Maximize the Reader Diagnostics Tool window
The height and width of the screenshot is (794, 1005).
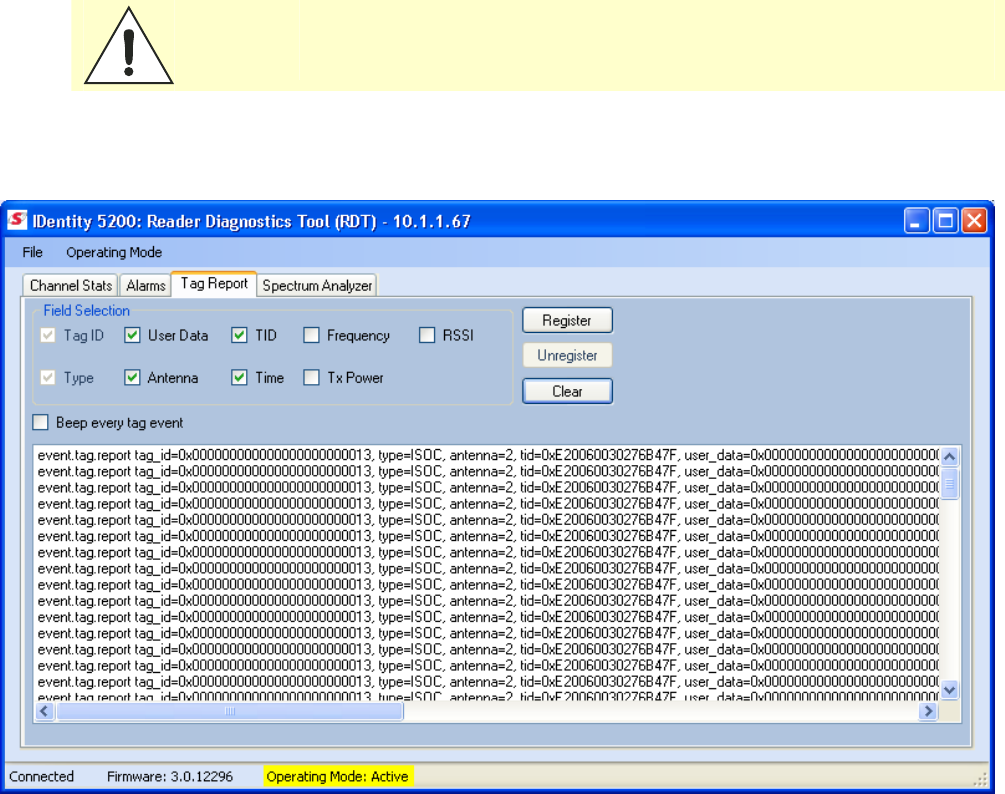(945, 221)
